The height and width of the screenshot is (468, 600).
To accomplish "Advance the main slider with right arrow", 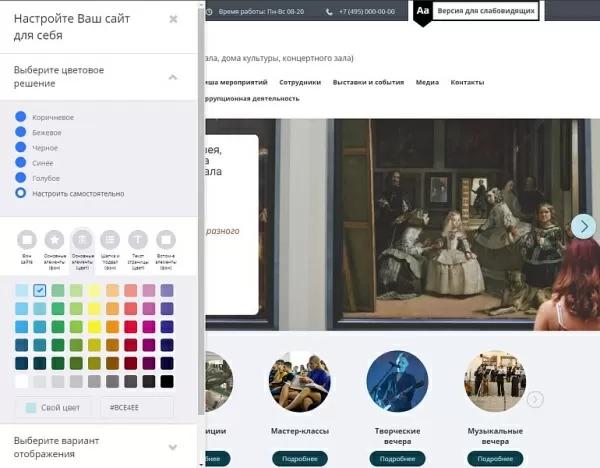I will point(584,227).
